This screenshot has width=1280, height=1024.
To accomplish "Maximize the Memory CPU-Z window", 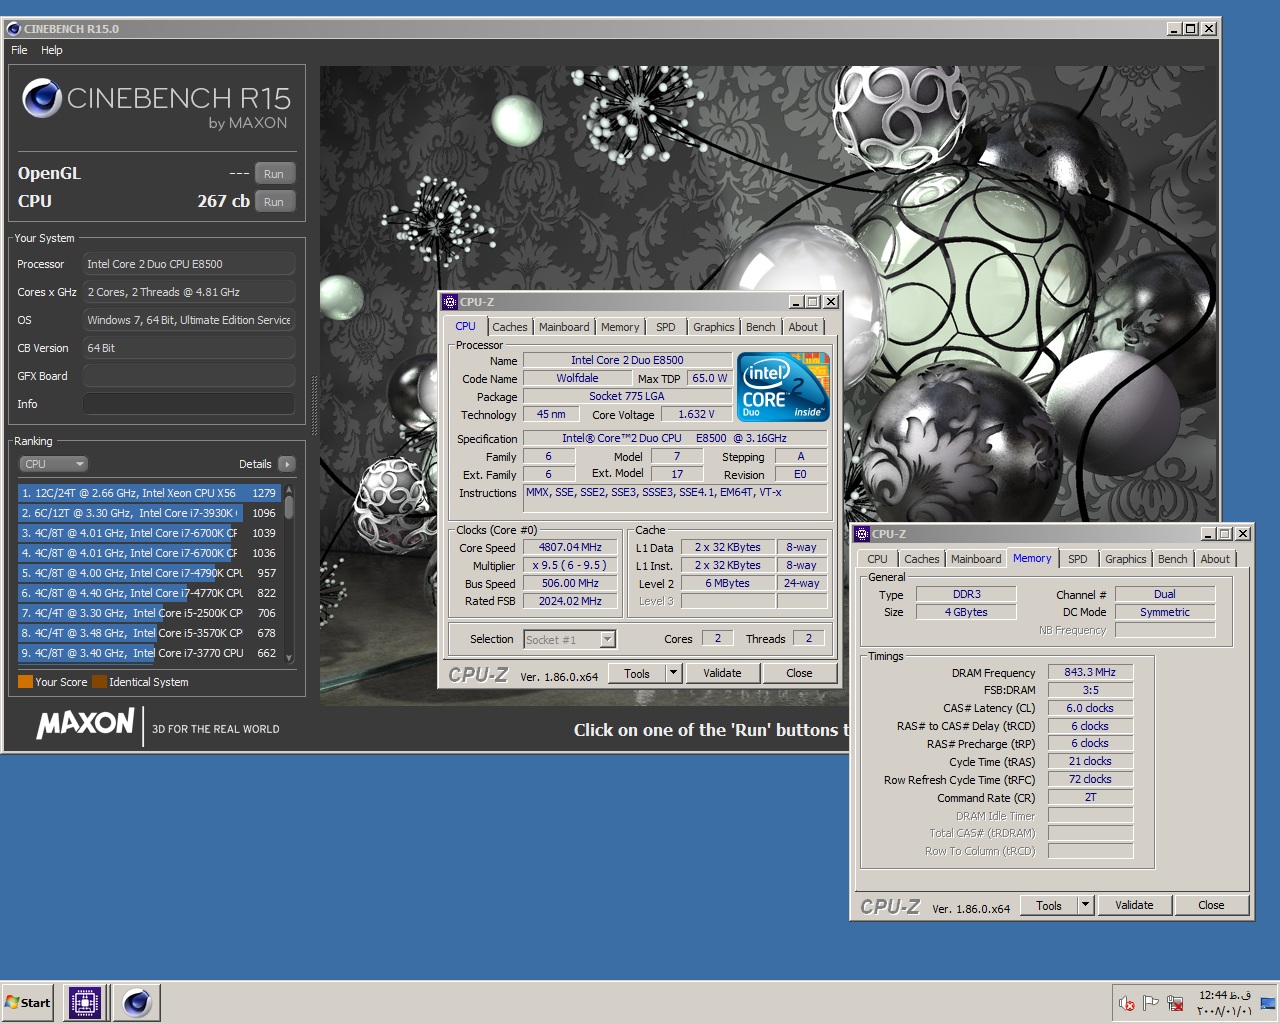I will click(1225, 534).
